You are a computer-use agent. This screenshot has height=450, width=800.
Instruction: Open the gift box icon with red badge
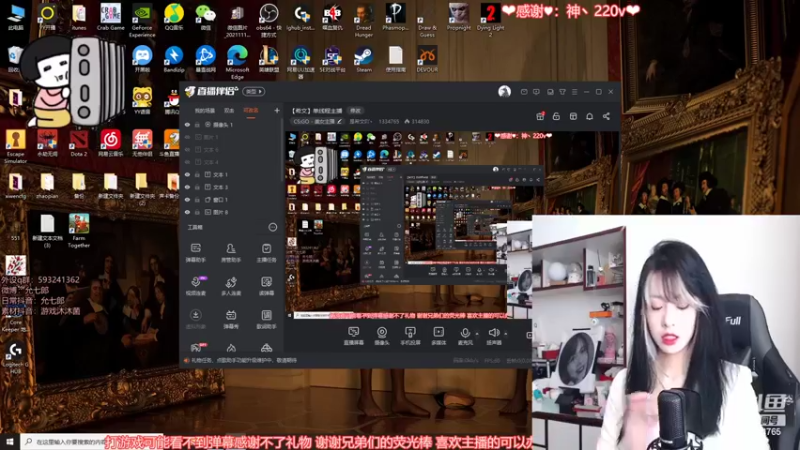[x=540, y=116]
